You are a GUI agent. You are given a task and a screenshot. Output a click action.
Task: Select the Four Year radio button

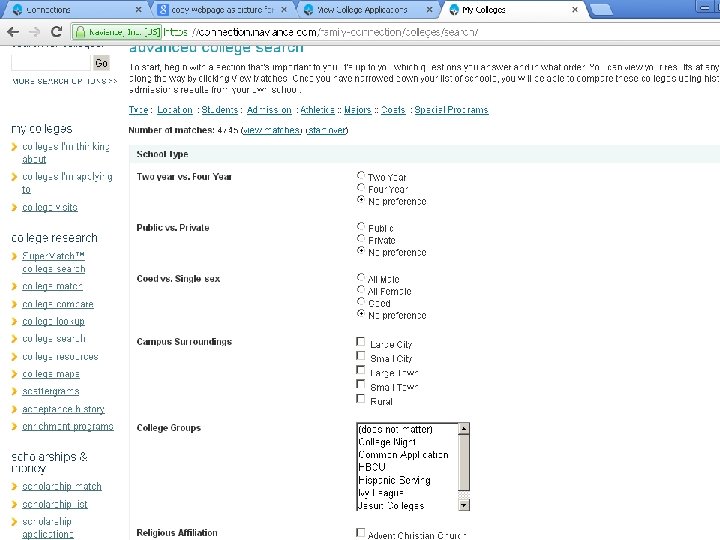pos(361,188)
